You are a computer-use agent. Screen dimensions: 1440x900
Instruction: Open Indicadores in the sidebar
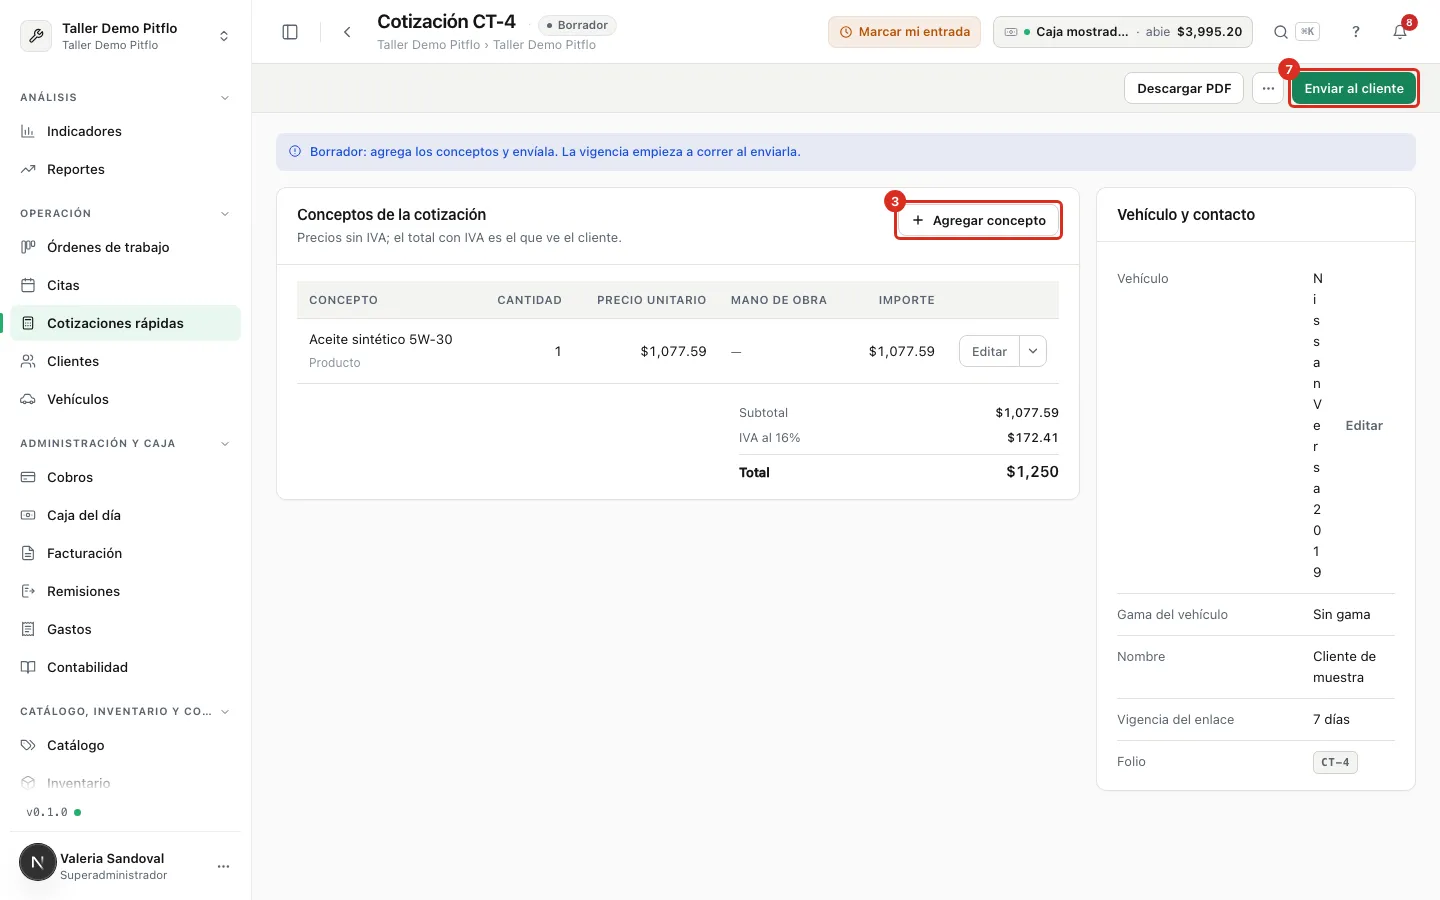tap(125, 131)
